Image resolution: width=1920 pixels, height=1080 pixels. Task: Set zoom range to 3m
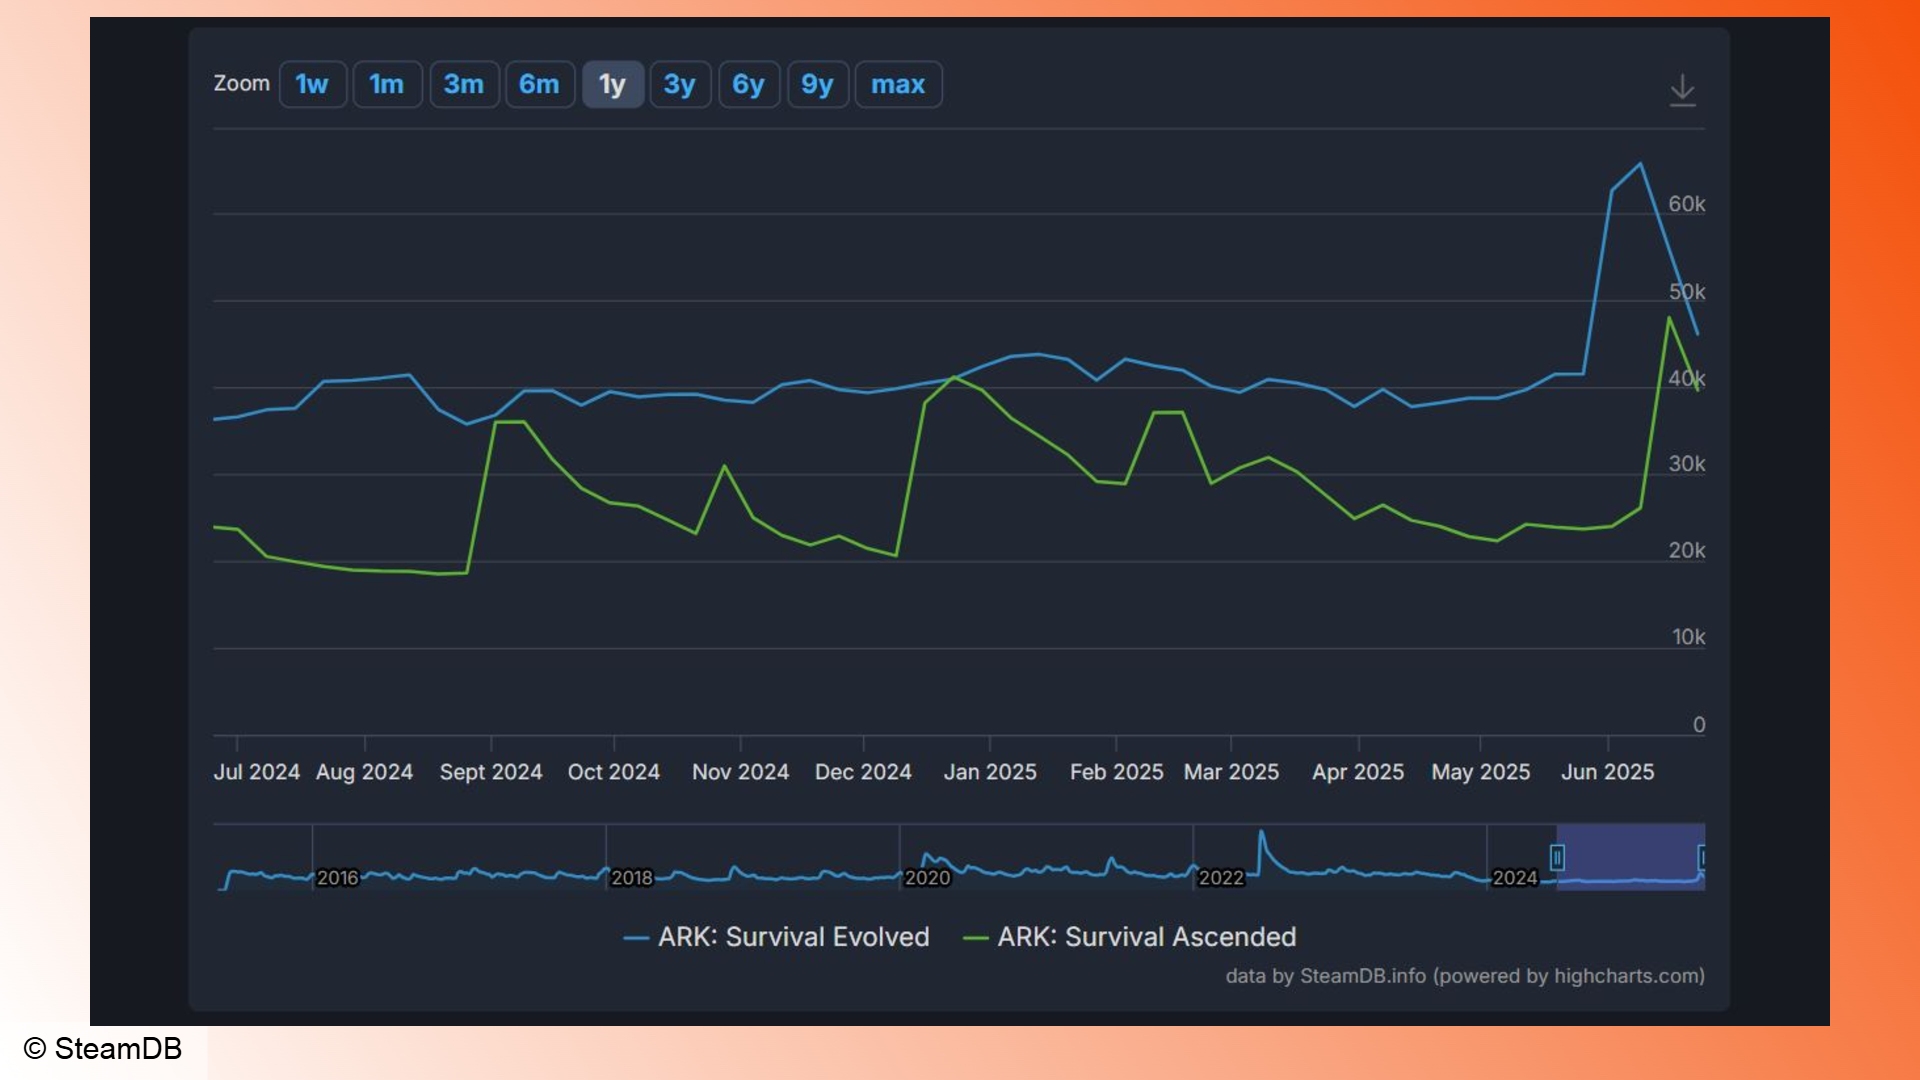[464, 85]
